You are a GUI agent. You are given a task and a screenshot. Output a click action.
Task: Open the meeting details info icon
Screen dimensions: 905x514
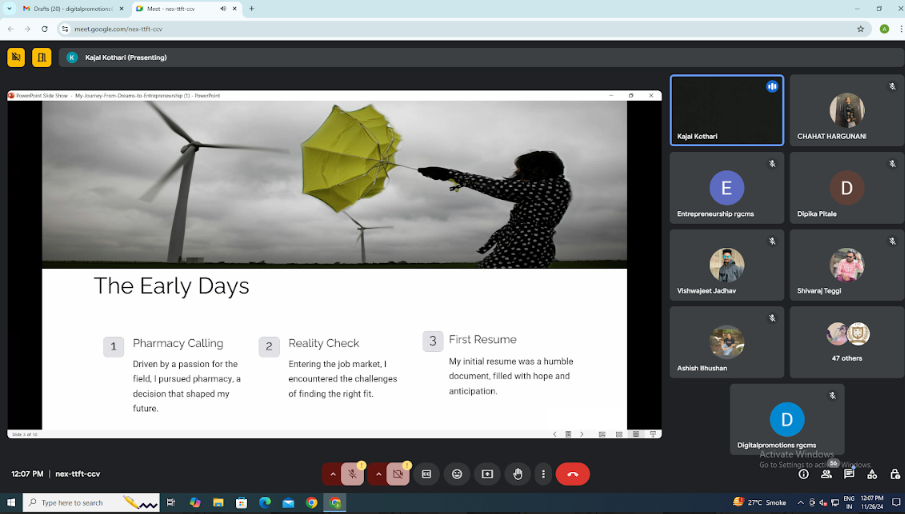pyautogui.click(x=803, y=475)
